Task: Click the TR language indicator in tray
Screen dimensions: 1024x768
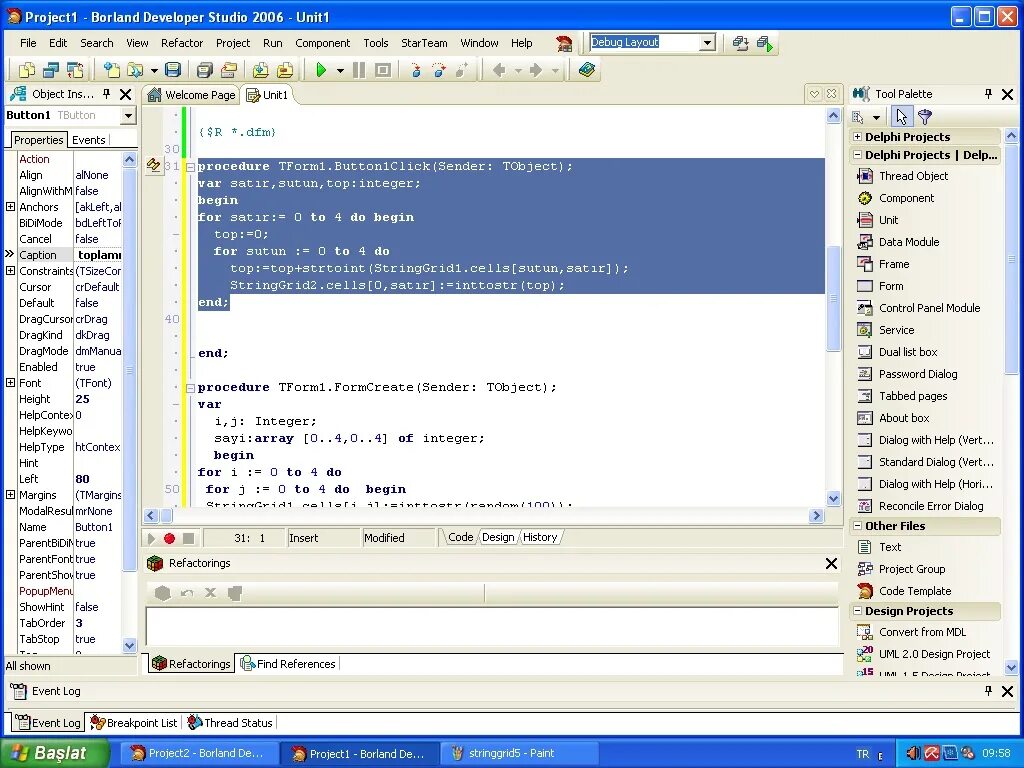Action: pos(862,754)
